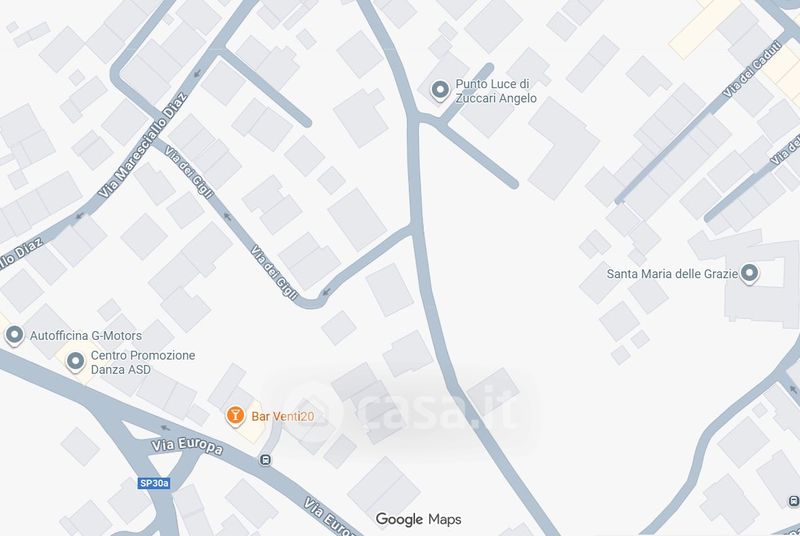The height and width of the screenshot is (536, 800).
Task: Open the Autofficina G-Motors location pin
Action: pyautogui.click(x=14, y=336)
